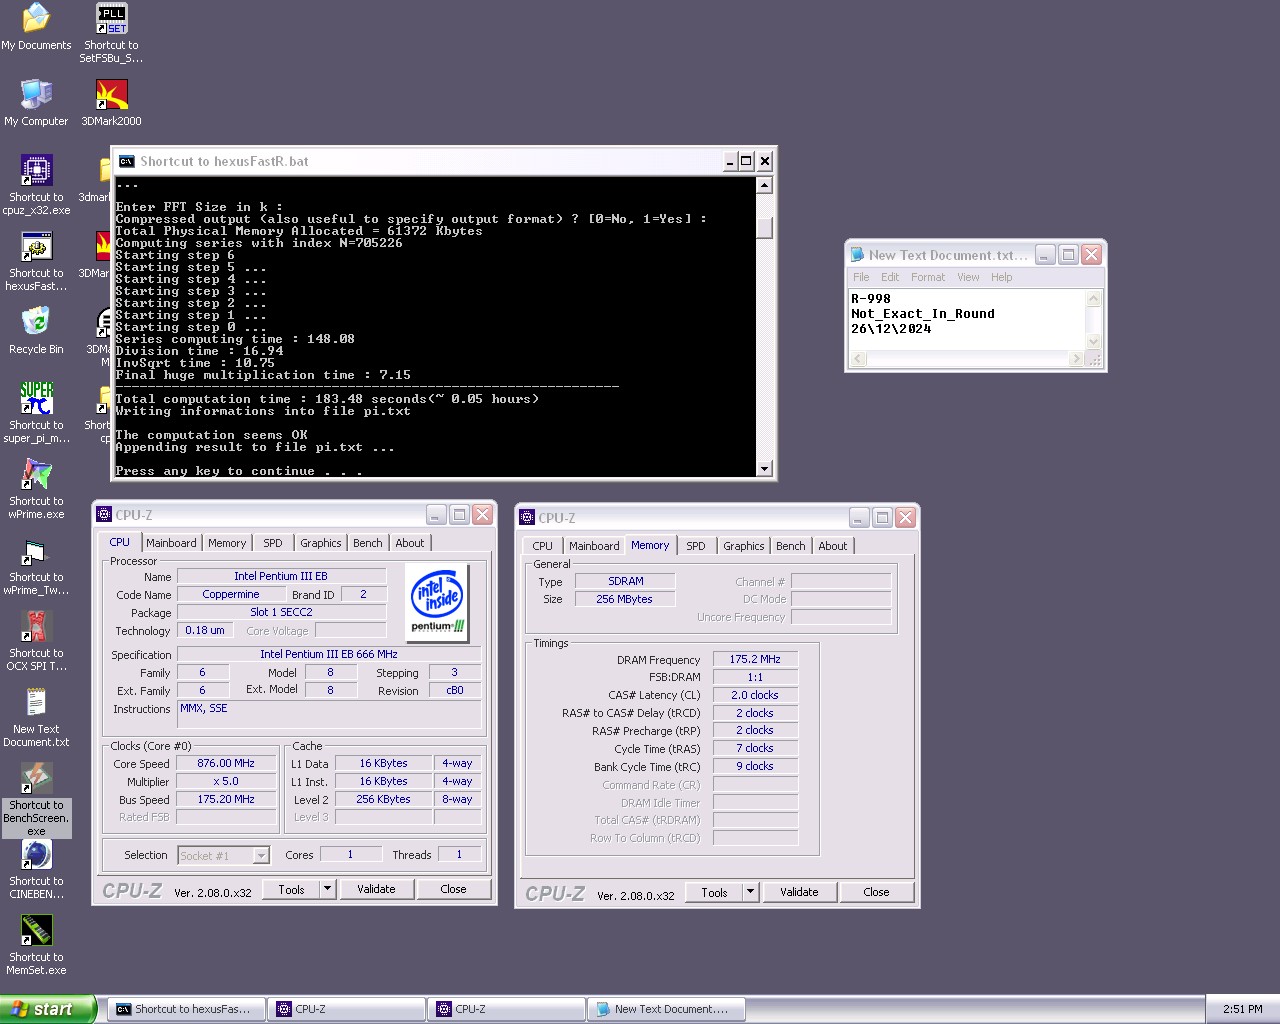Switch to hexusFast taskbar button

[x=186, y=1009]
